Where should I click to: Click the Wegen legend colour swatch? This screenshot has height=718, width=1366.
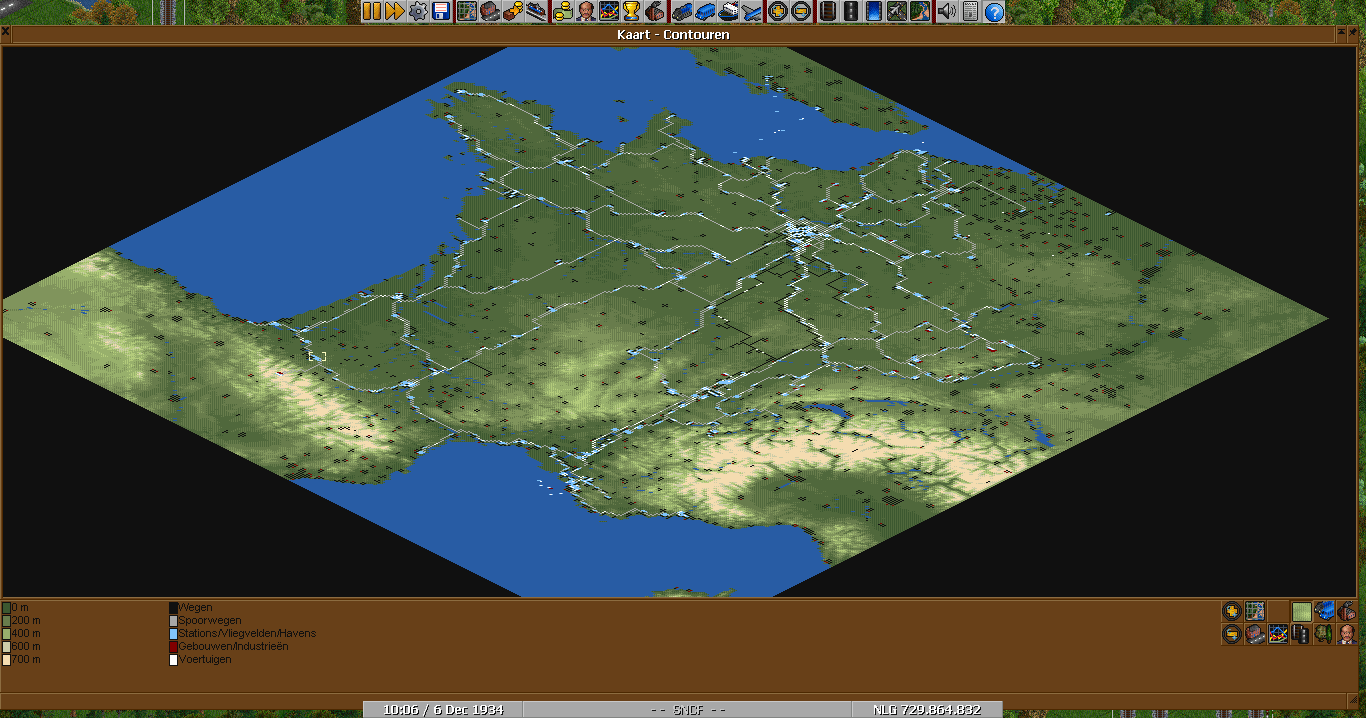[x=173, y=607]
